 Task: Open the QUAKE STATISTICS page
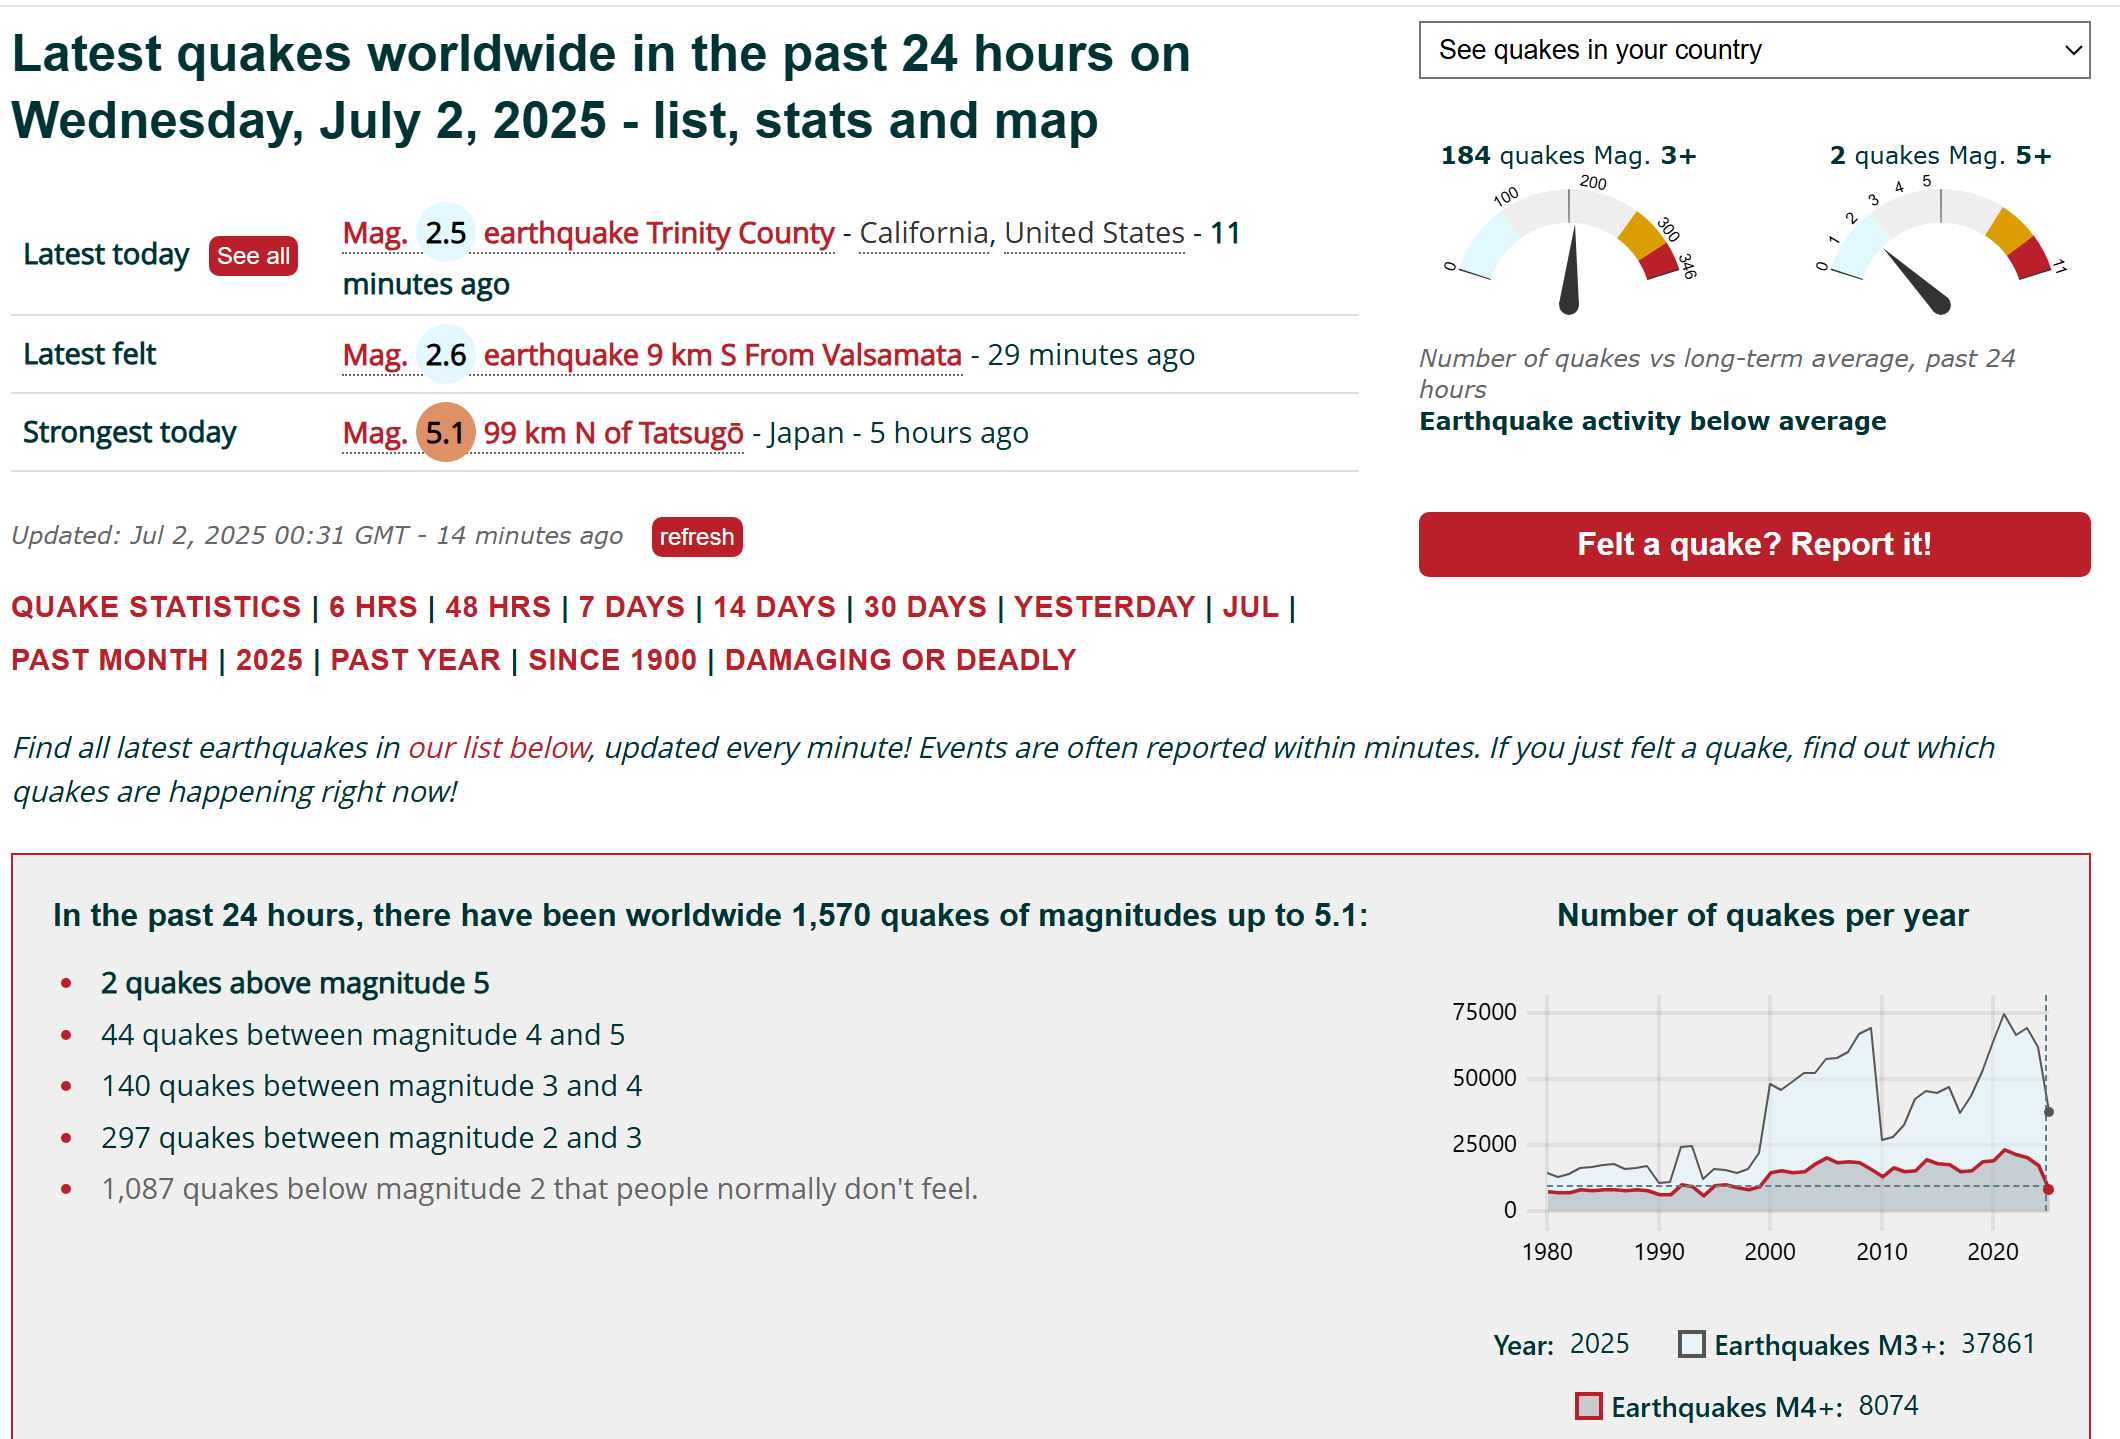tap(156, 607)
